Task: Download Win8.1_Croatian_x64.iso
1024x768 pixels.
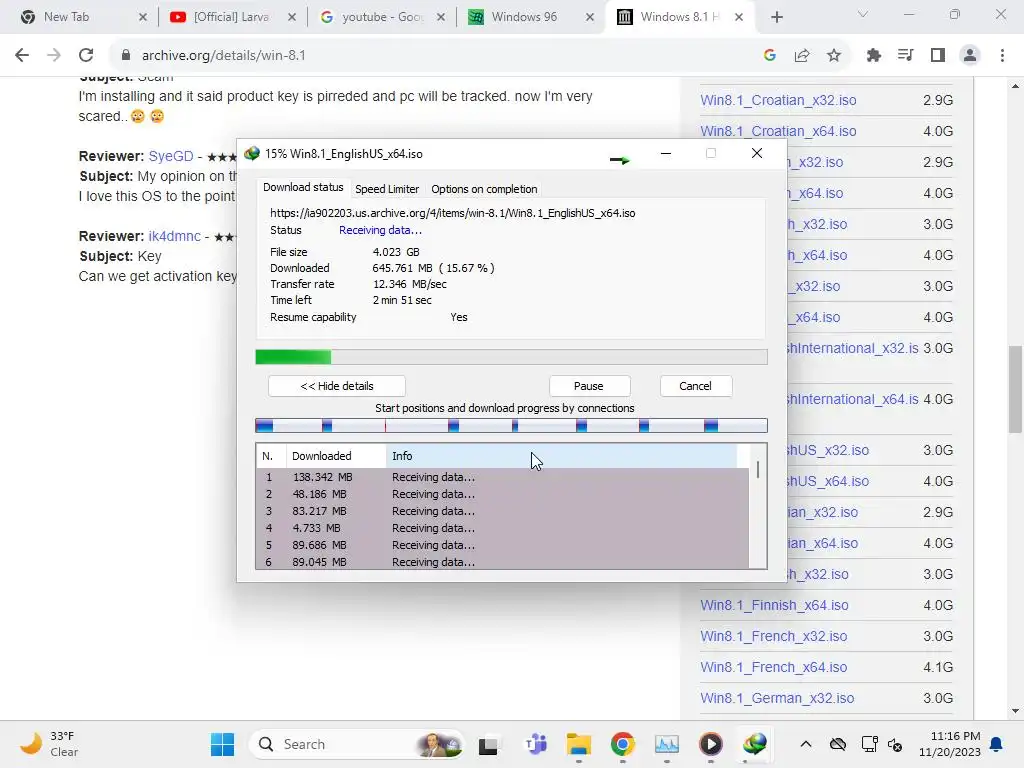Action: [778, 131]
